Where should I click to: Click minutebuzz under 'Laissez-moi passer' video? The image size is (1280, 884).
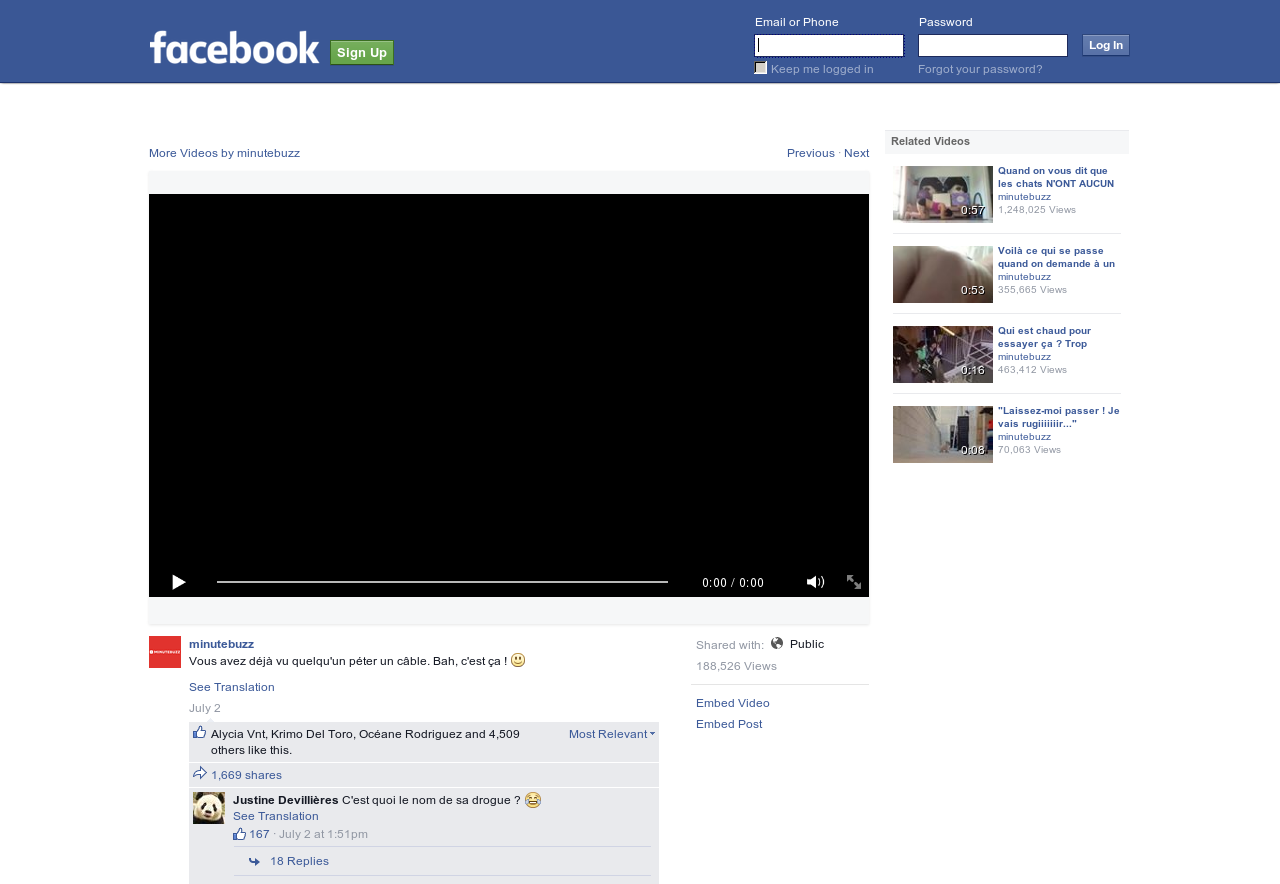click(1024, 437)
